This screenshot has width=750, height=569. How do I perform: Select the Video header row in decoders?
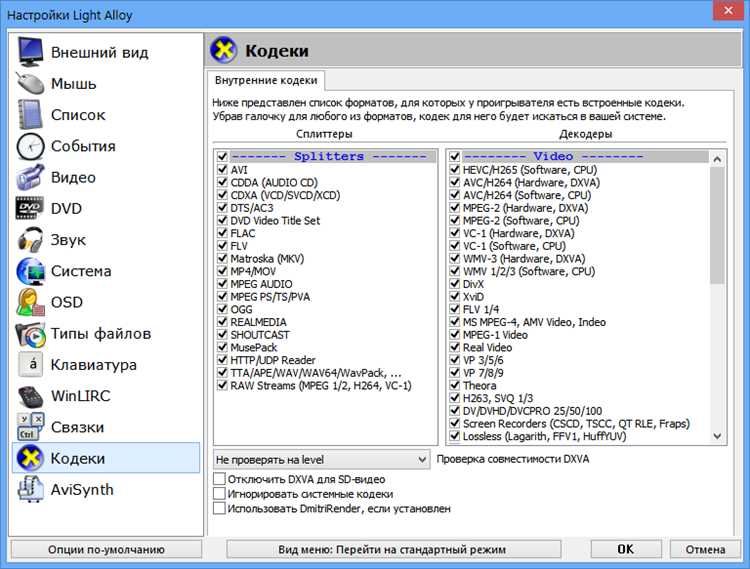[x=579, y=156]
